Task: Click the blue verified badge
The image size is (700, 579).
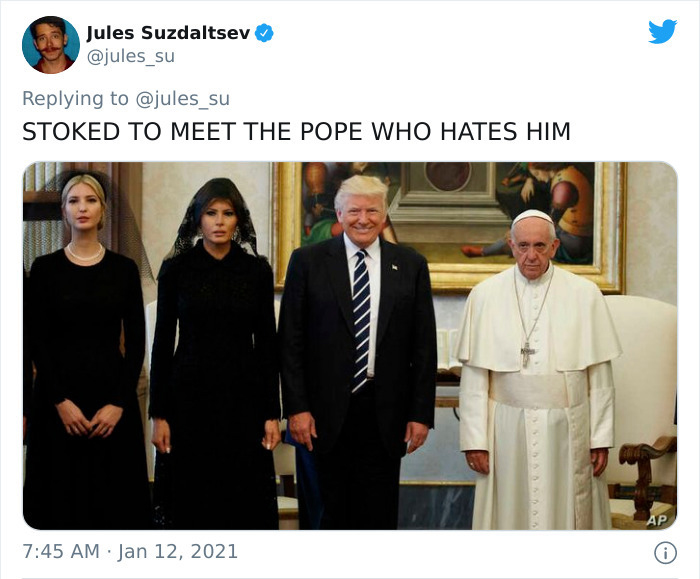Action: coord(264,33)
